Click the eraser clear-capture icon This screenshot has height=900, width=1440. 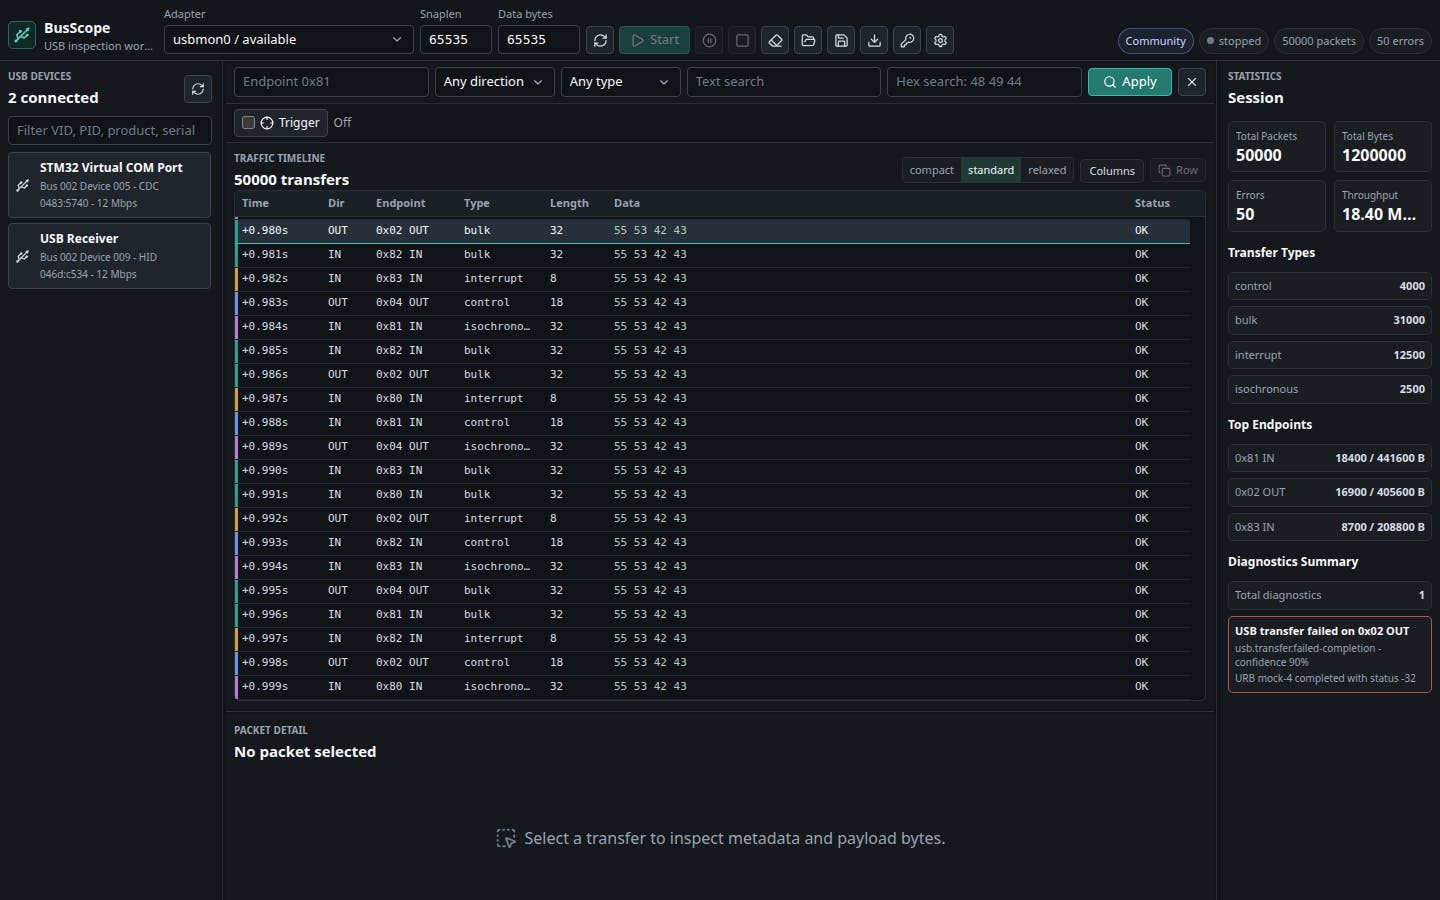(775, 40)
